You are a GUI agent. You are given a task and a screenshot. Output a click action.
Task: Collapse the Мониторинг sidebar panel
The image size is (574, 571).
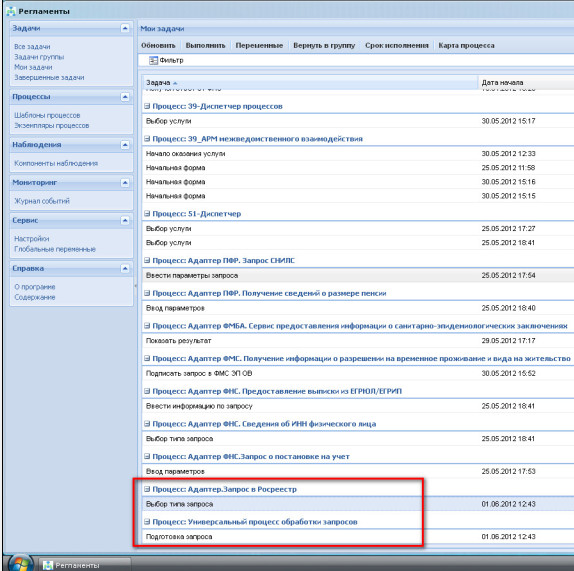click(x=125, y=183)
